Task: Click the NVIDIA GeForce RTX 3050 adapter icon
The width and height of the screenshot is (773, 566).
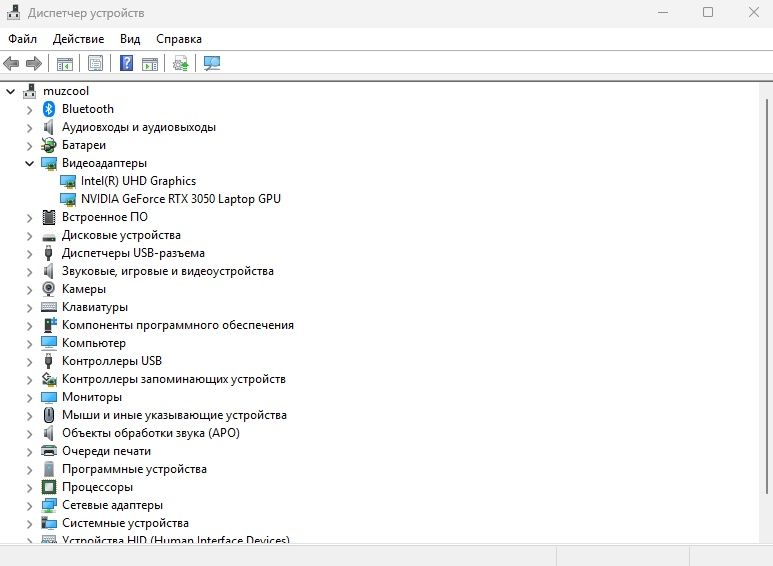Action: [68, 199]
